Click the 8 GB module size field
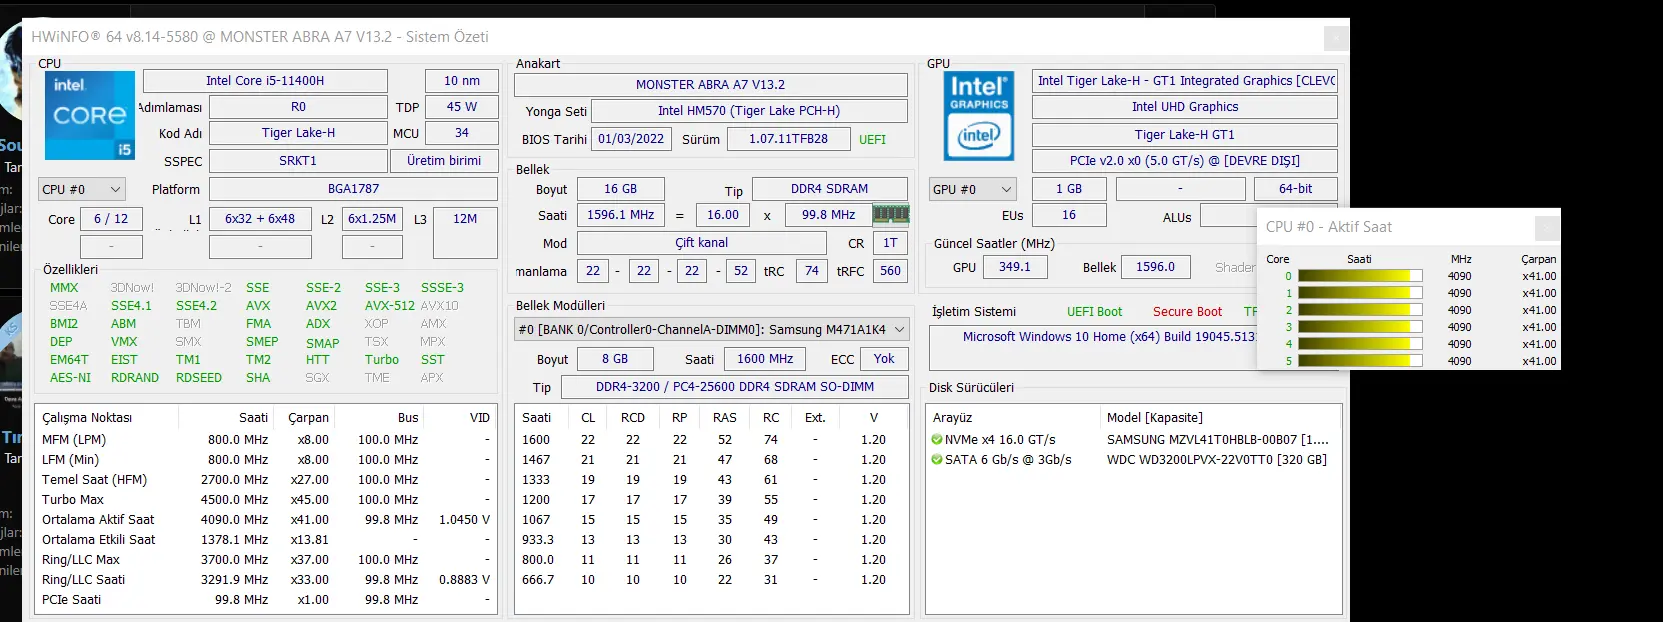Viewport: 1663px width, 622px height. 615,359
